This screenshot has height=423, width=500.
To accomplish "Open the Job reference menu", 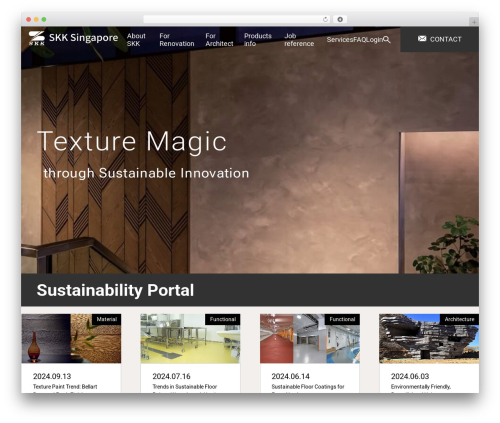I will (x=299, y=40).
